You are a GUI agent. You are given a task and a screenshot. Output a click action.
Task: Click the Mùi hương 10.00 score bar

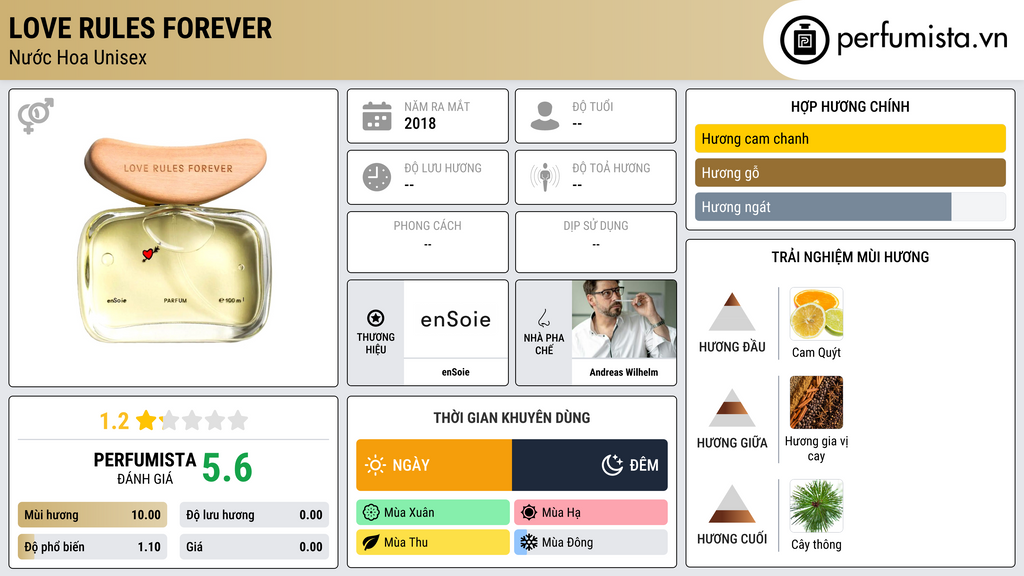coord(93,515)
